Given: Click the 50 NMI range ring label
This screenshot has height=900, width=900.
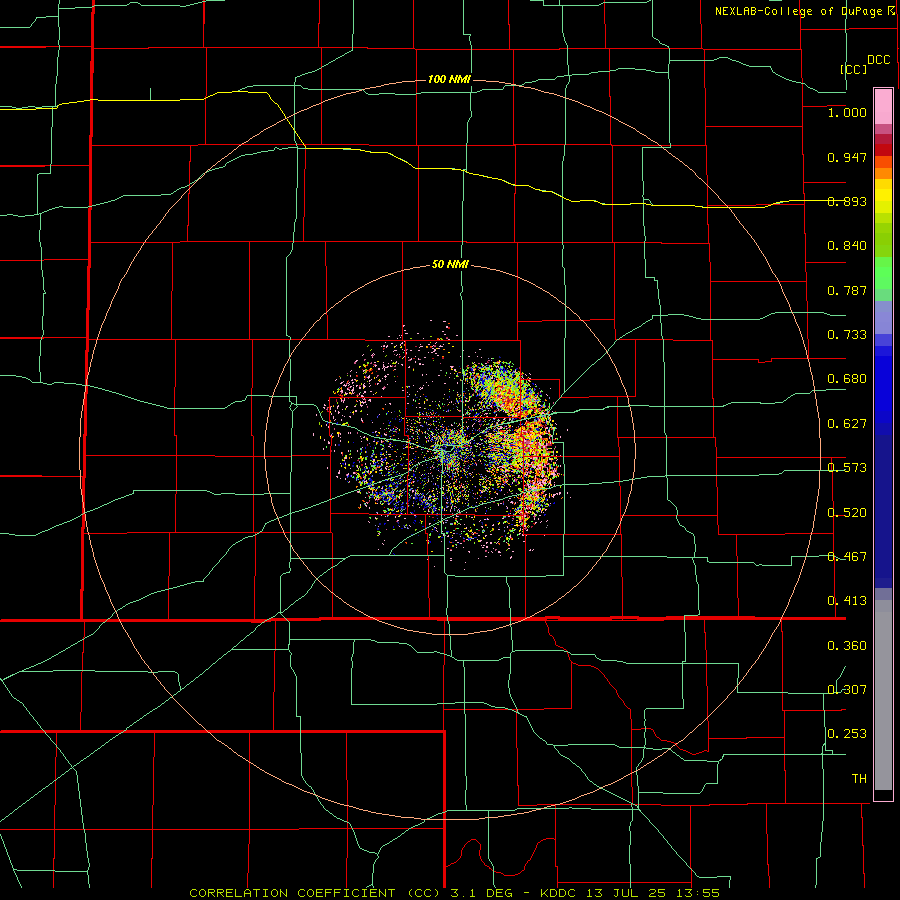Looking at the screenshot, I should pyautogui.click(x=451, y=265).
